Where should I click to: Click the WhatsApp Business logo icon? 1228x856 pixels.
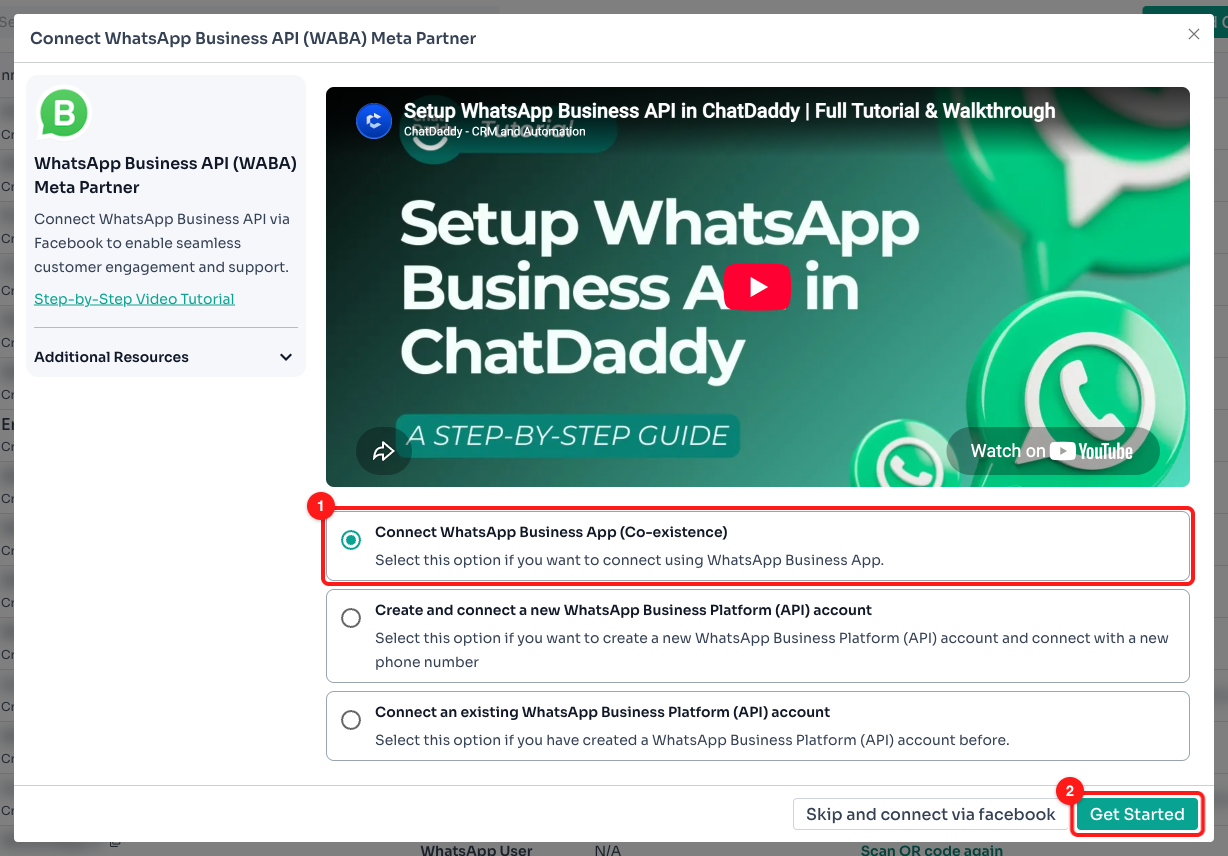[x=63, y=113]
